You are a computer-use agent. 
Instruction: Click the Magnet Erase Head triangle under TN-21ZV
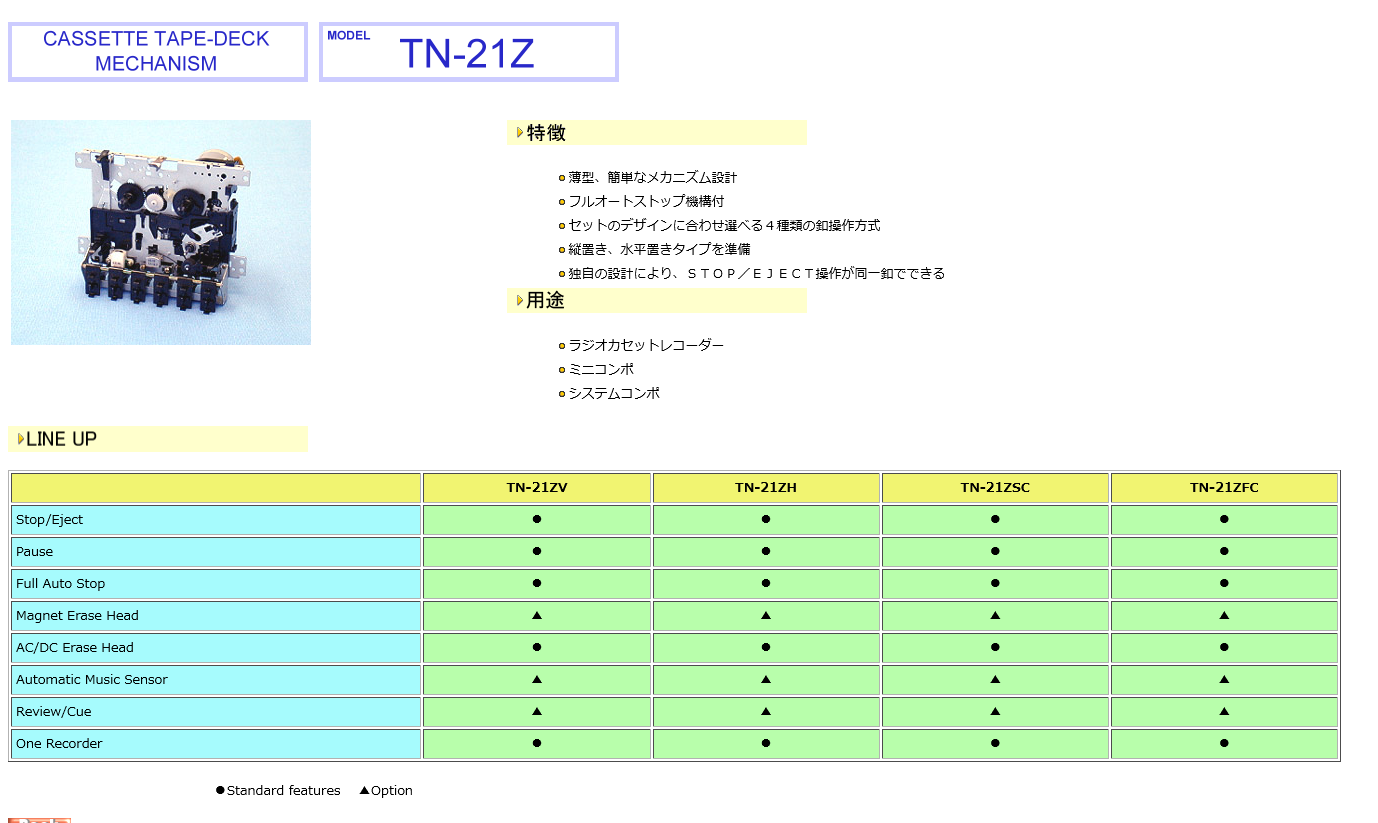coord(537,616)
